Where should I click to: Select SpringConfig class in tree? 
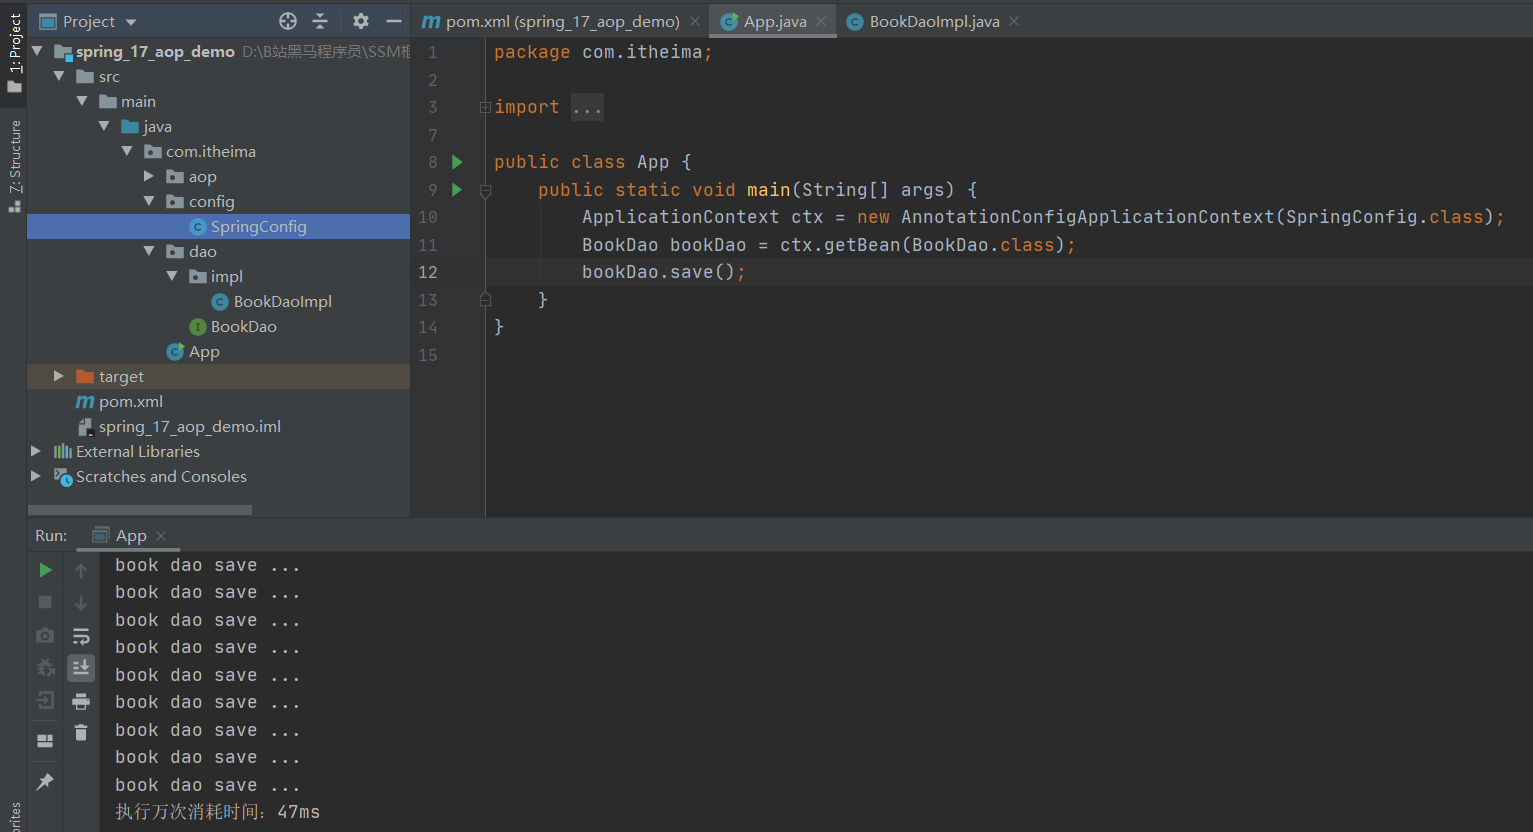pyautogui.click(x=218, y=226)
